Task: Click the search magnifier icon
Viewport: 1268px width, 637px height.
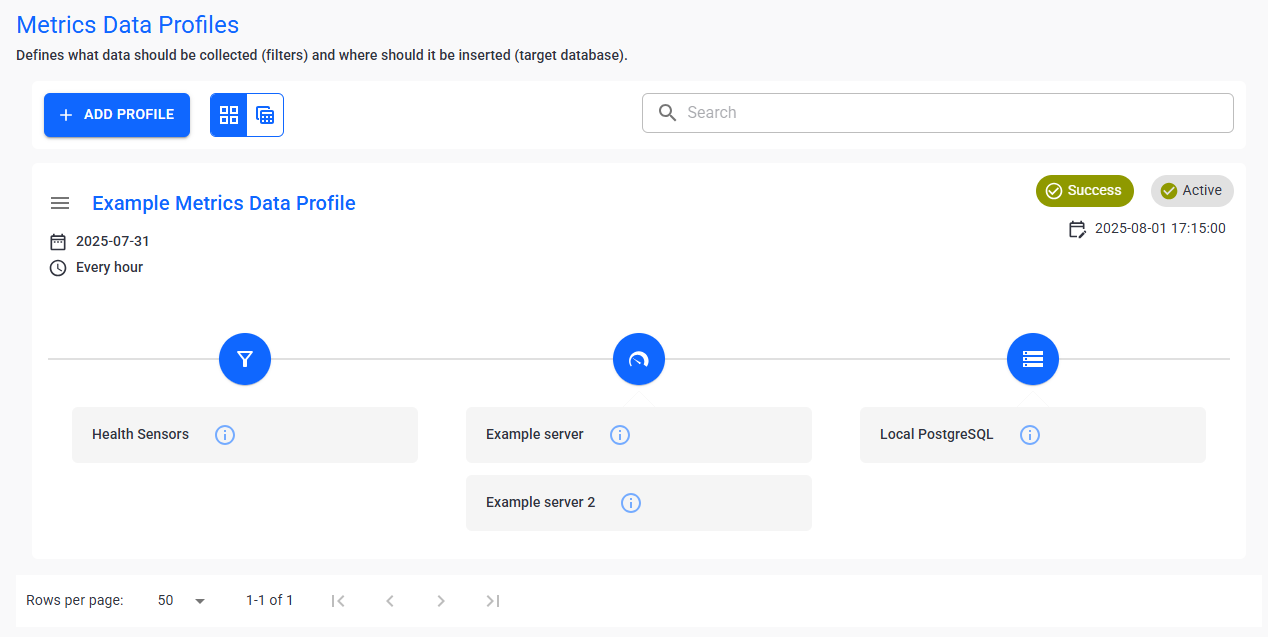Action: coord(667,113)
